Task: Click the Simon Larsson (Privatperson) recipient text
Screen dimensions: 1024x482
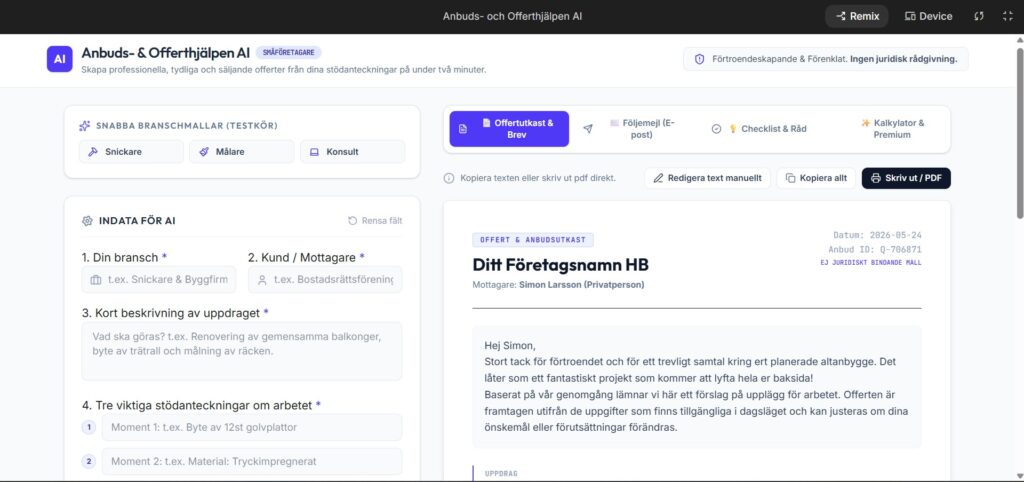Action: [581, 285]
